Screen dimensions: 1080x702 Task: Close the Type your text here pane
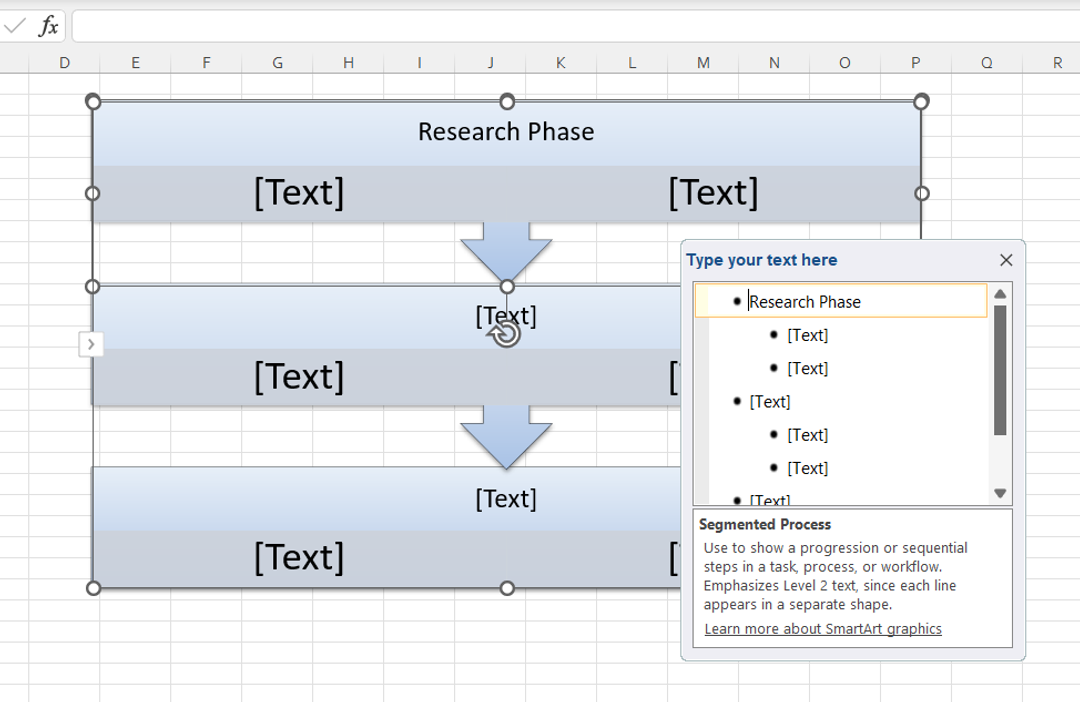[1006, 260]
